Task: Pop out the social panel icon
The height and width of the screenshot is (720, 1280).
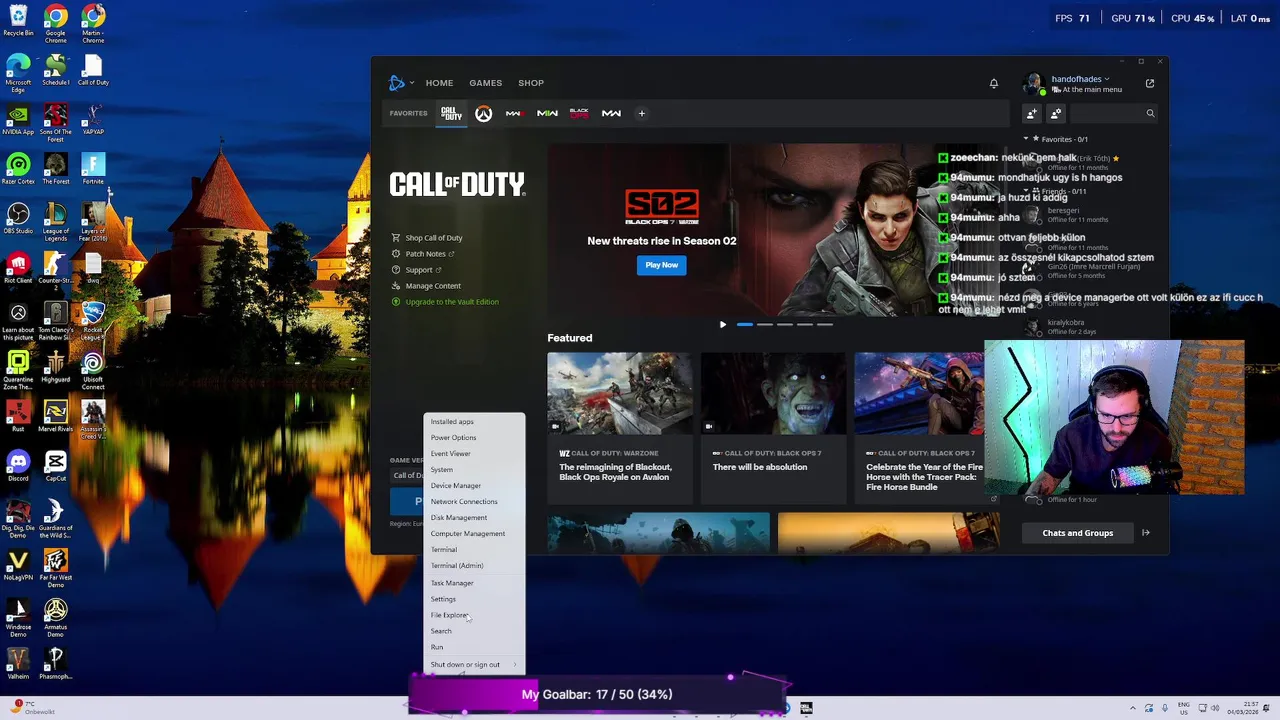Action: [x=1150, y=84]
